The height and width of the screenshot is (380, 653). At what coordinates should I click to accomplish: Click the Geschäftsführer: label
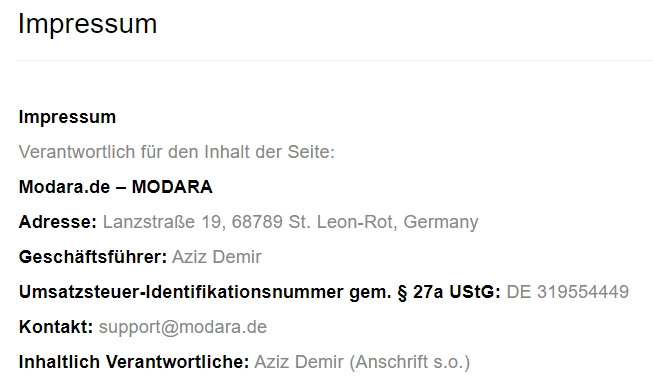(93, 257)
